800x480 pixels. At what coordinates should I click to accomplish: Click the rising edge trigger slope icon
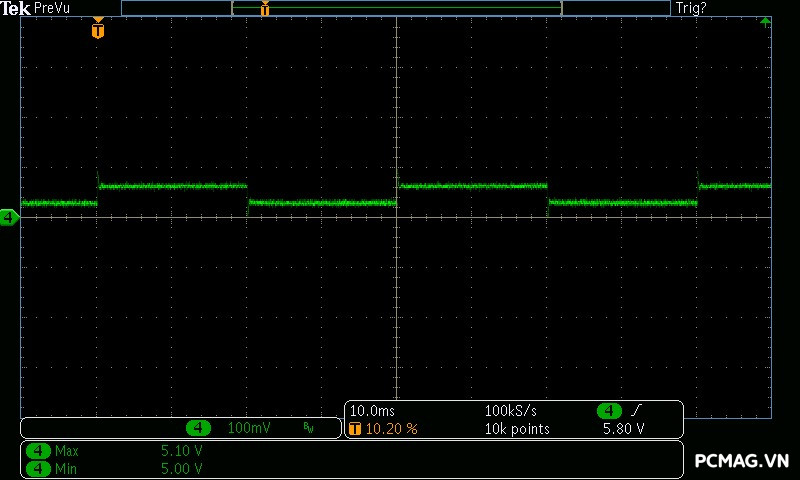point(637,411)
